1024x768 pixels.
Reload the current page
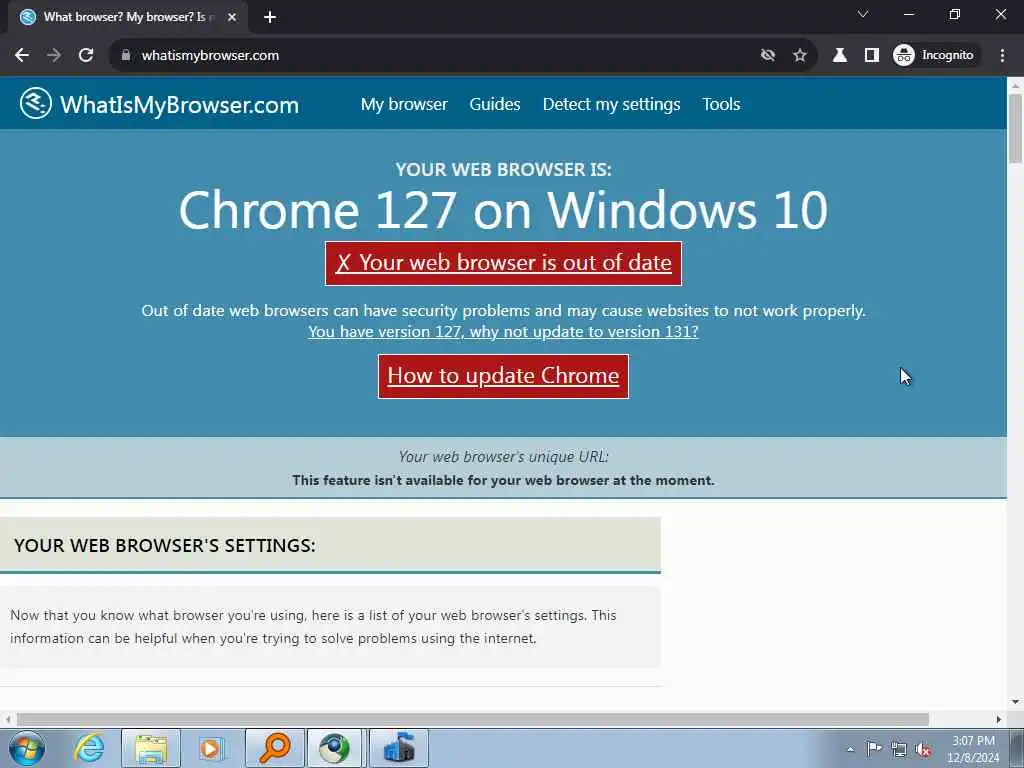pos(86,56)
